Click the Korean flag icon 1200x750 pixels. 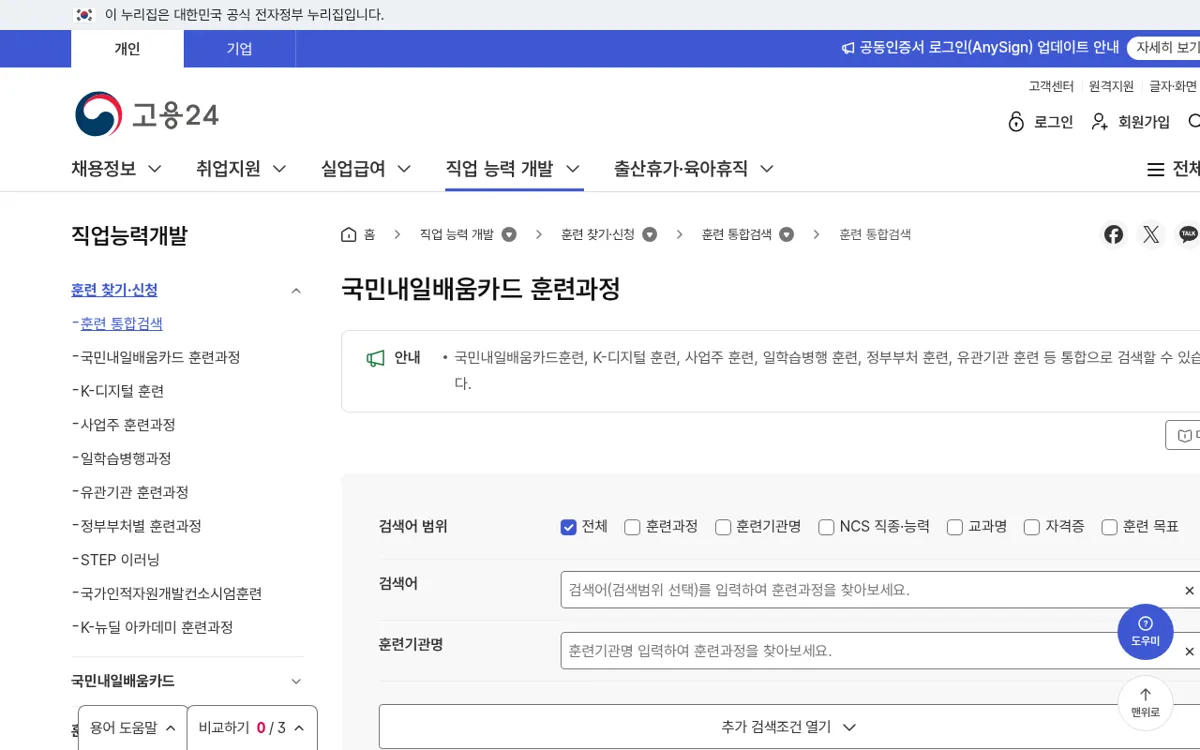84,15
